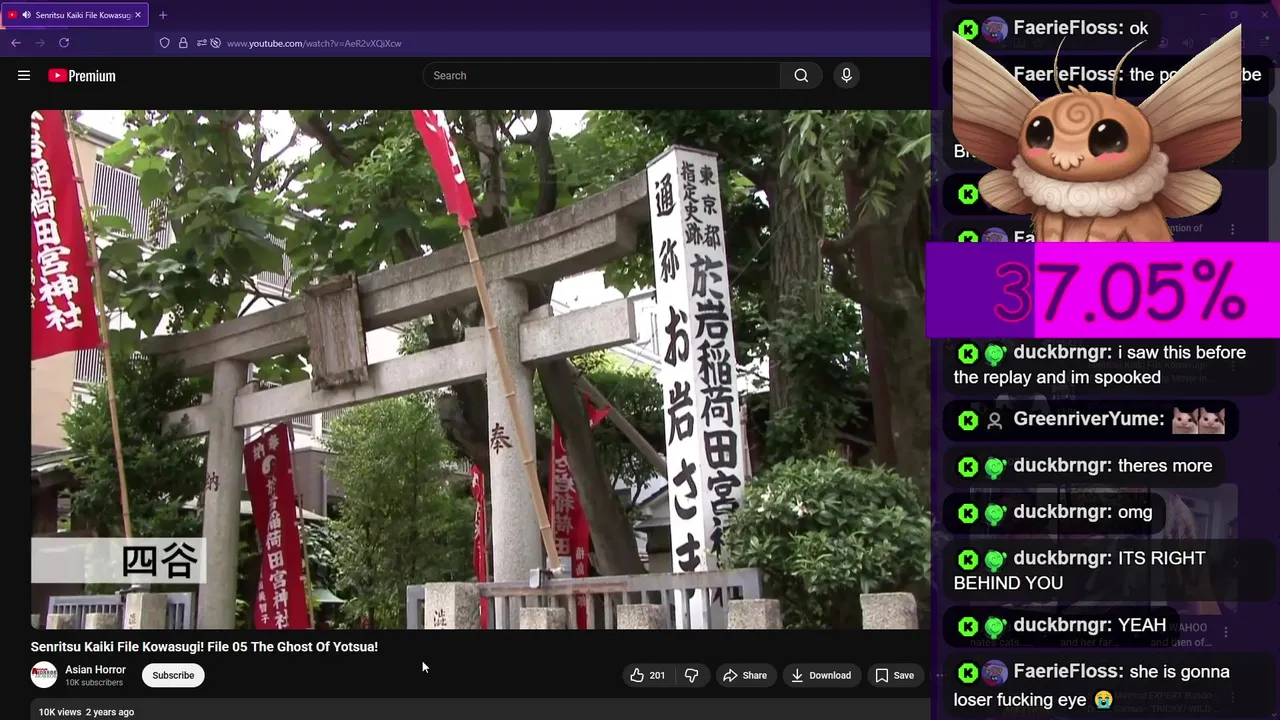Viewport: 1280px width, 720px height.
Task: Like the video showing 201 likes
Action: coord(647,675)
